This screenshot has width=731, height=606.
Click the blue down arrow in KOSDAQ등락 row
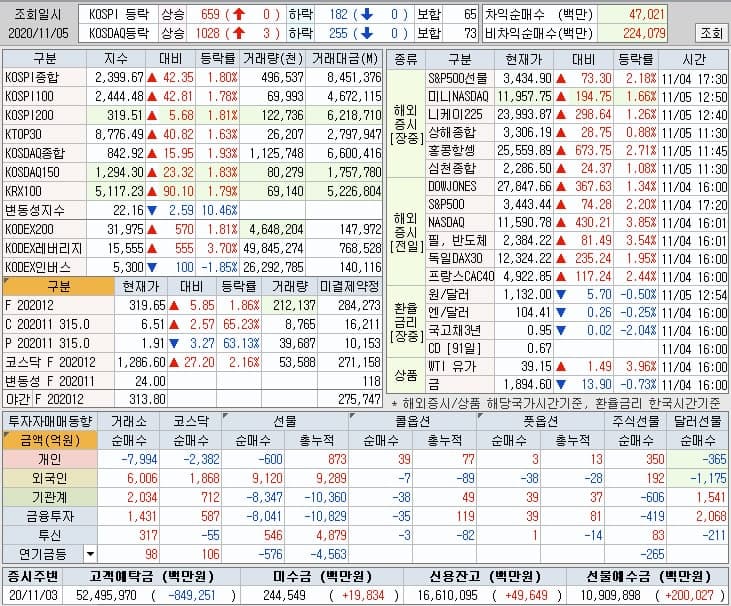pyautogui.click(x=367, y=33)
